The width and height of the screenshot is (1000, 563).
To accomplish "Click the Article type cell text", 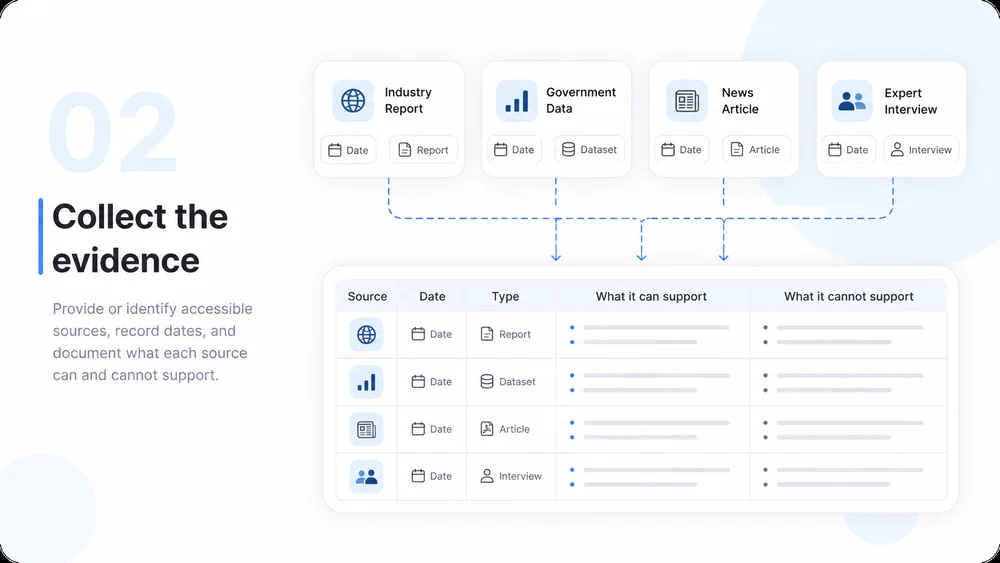I will point(514,429).
